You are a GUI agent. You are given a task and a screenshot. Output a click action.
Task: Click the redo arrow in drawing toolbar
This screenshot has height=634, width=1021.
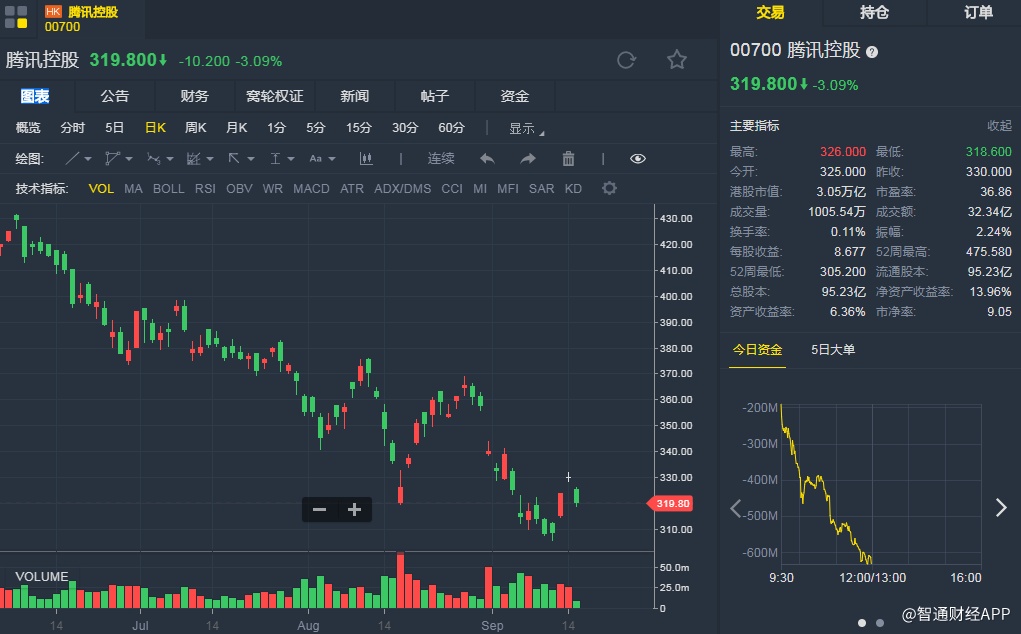click(x=527, y=158)
